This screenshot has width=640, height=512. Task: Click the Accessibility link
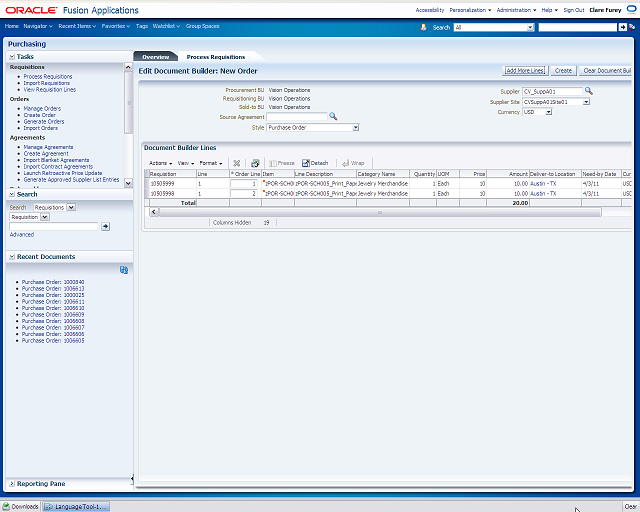click(430, 10)
